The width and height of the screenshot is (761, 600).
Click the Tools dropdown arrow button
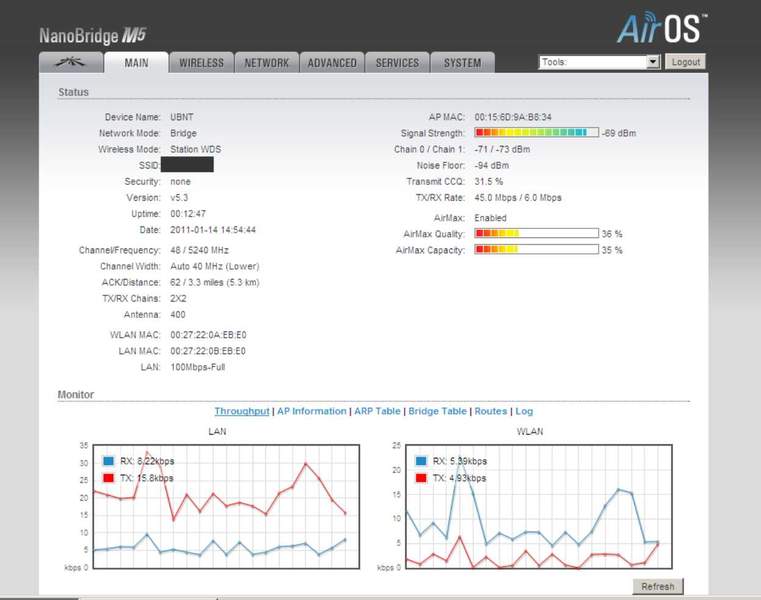[x=653, y=62]
